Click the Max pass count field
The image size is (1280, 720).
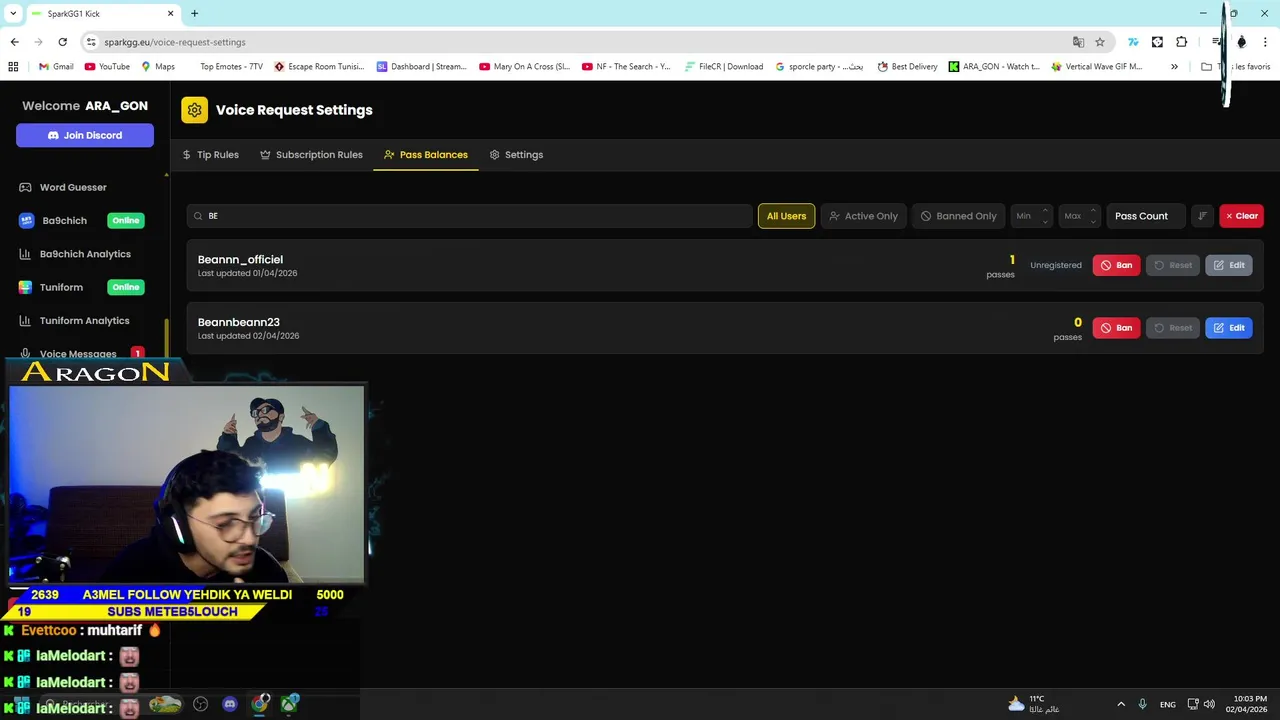point(1080,216)
